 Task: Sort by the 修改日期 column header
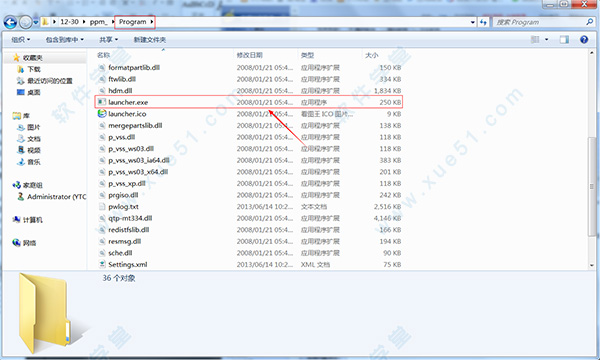249,55
